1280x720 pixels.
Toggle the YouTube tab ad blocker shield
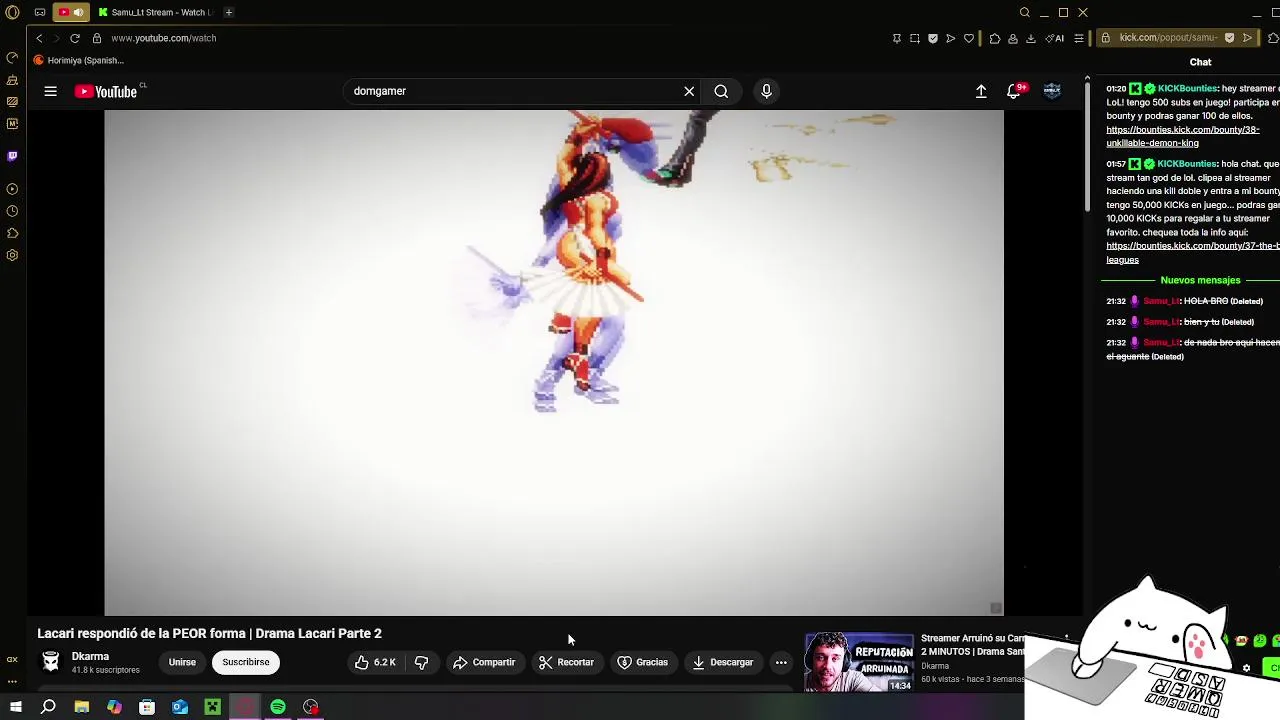coord(933,38)
